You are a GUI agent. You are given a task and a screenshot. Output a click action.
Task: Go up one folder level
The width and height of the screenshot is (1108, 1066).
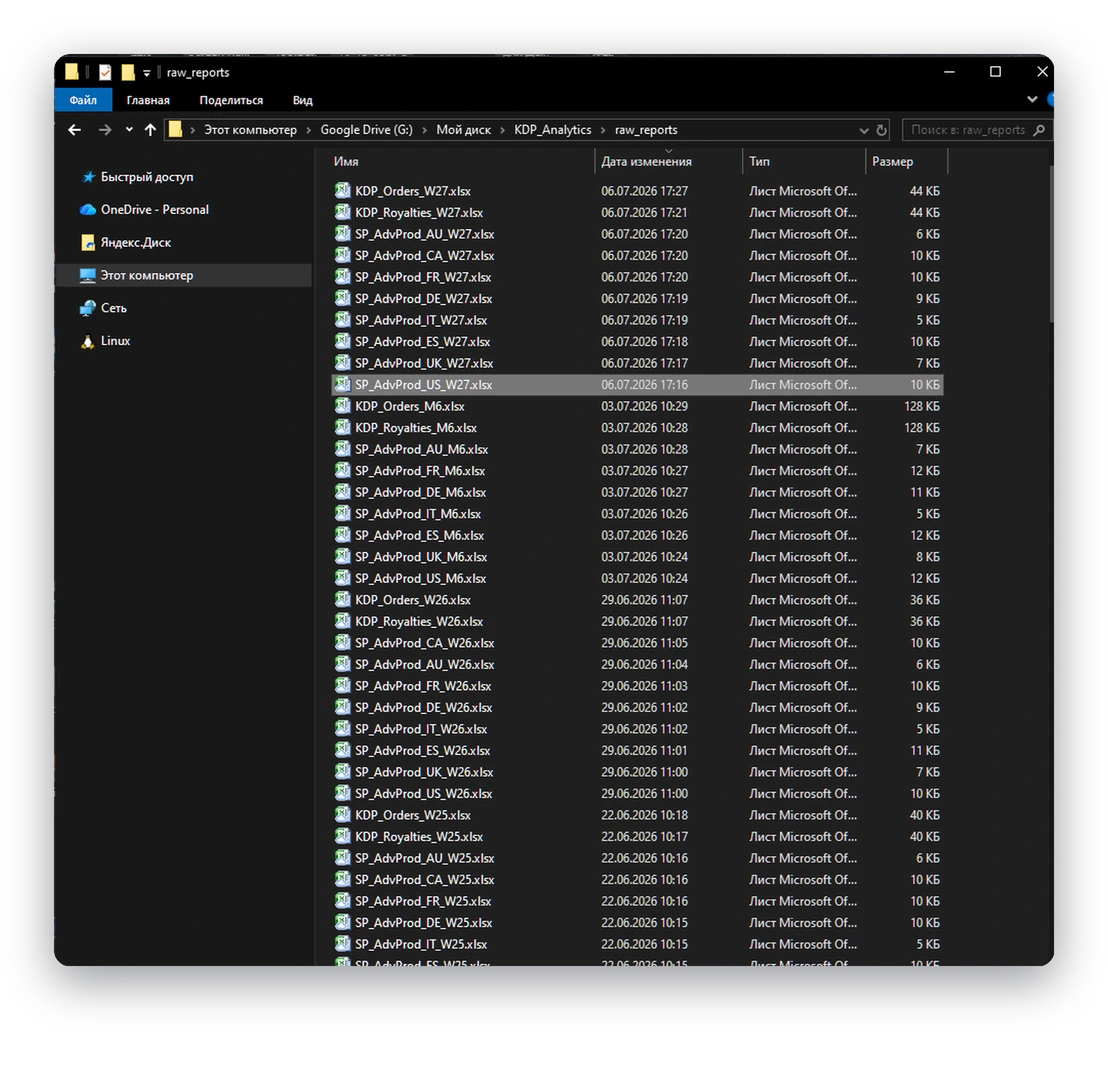pos(150,130)
